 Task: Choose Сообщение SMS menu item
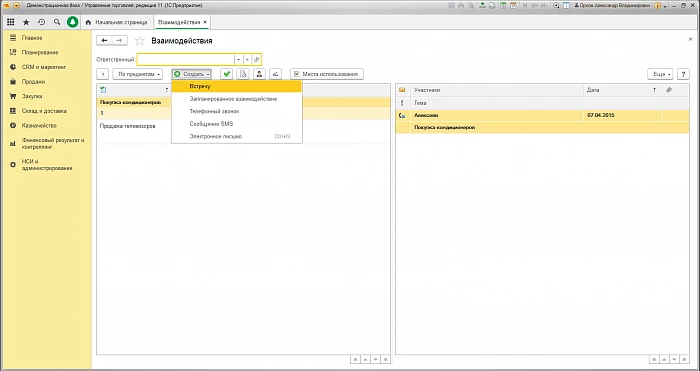pyautogui.click(x=237, y=124)
